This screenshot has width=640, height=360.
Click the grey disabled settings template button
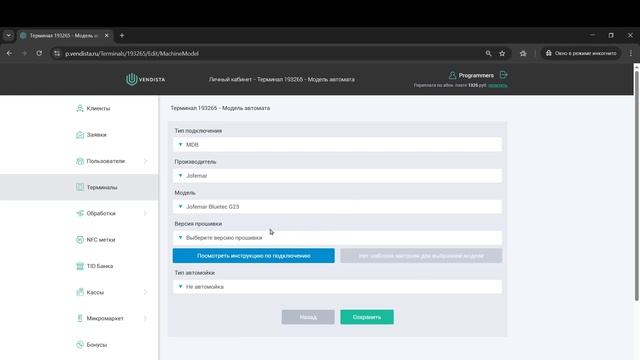pos(421,256)
